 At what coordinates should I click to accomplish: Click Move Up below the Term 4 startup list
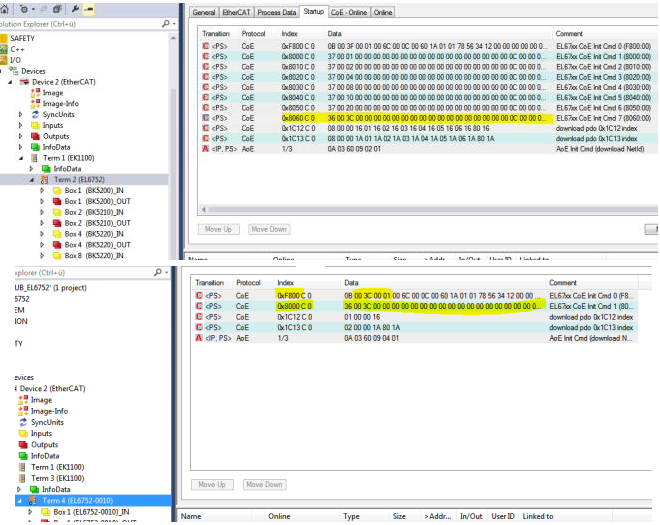212,485
